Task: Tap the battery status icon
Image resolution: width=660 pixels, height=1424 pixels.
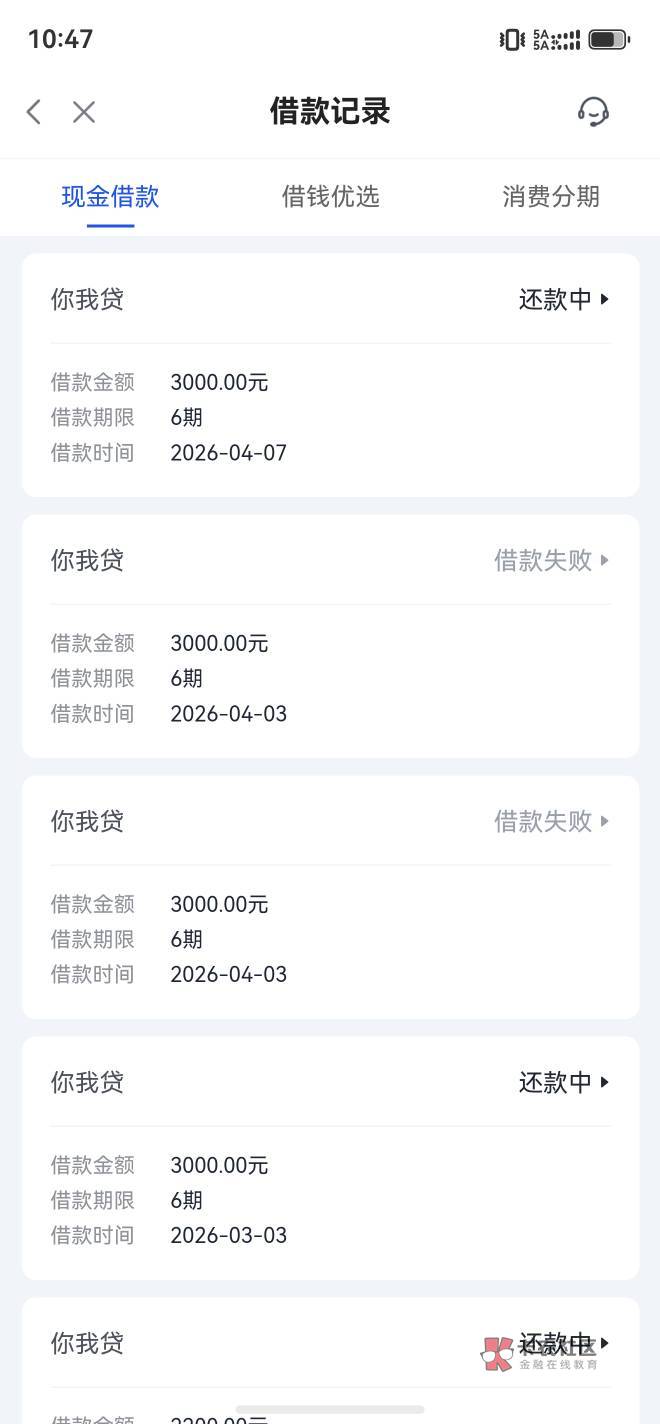Action: click(x=608, y=40)
